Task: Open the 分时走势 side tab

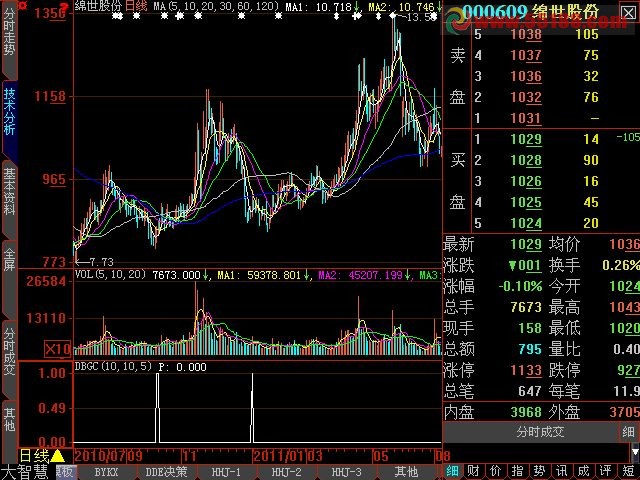Action: [9, 42]
